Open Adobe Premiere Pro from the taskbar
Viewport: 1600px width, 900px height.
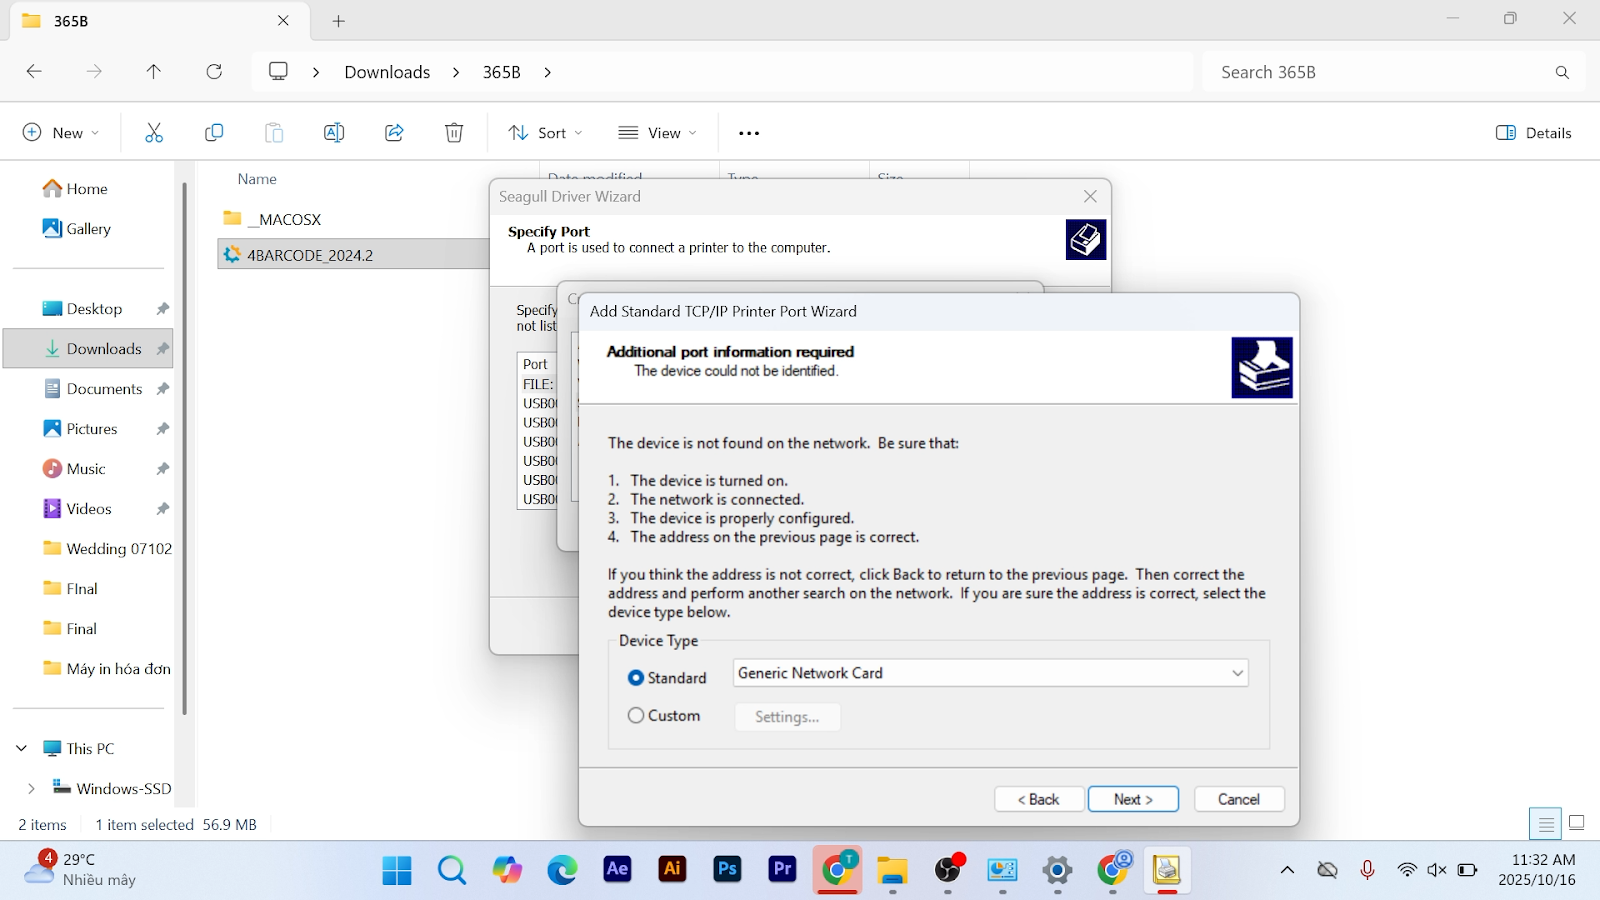pos(782,870)
